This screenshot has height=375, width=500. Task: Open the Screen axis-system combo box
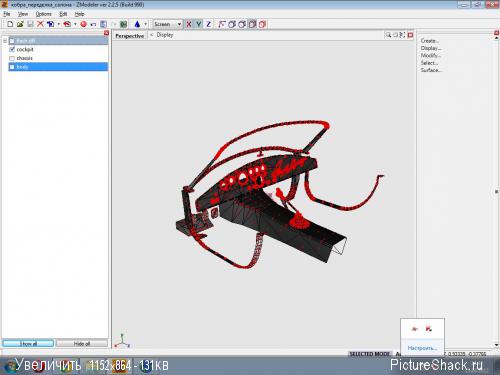[167, 24]
